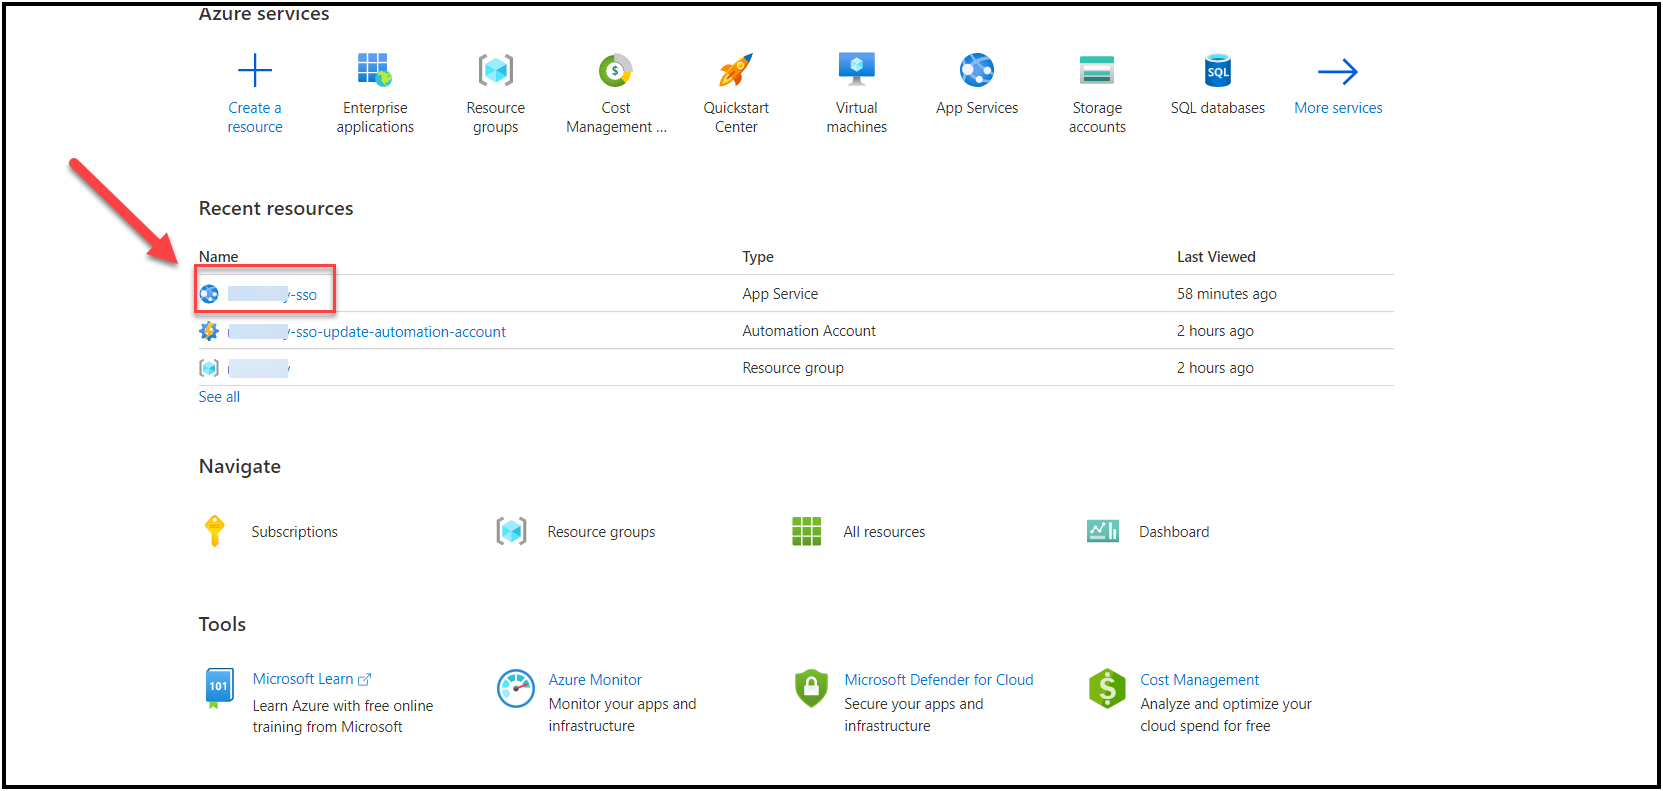Launch the Quickstart Center rocket icon
Viewport: 1663px width, 791px height.
(x=736, y=71)
